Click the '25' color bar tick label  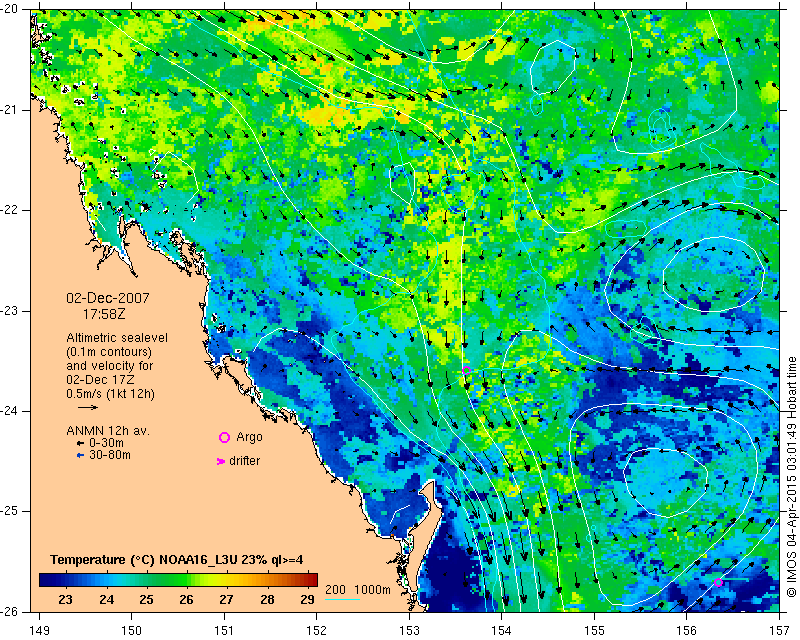(146, 600)
